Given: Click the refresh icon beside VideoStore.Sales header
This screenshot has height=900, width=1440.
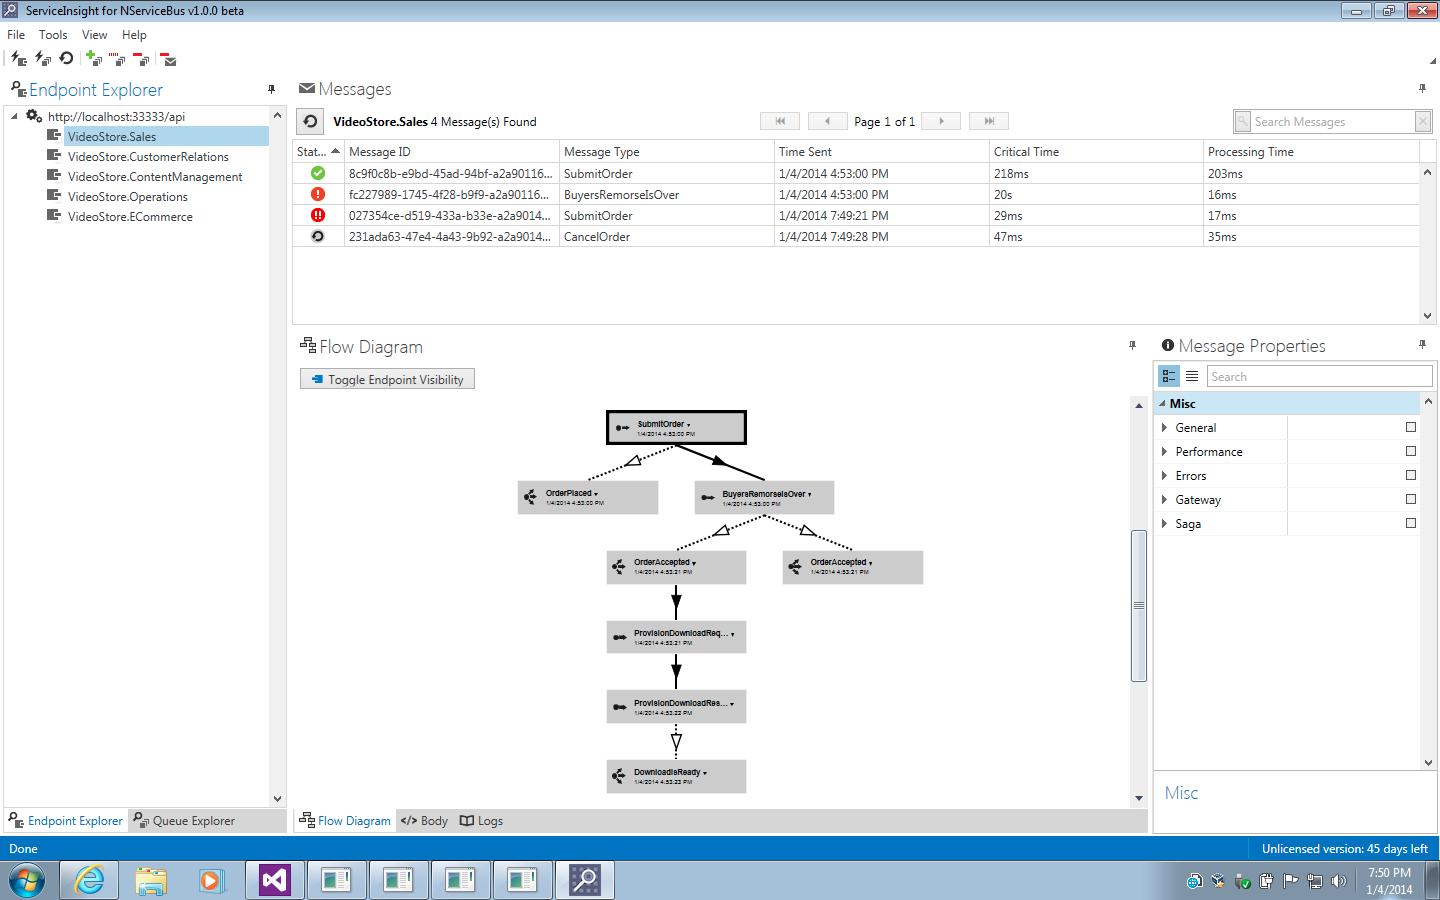Looking at the screenshot, I should (310, 121).
